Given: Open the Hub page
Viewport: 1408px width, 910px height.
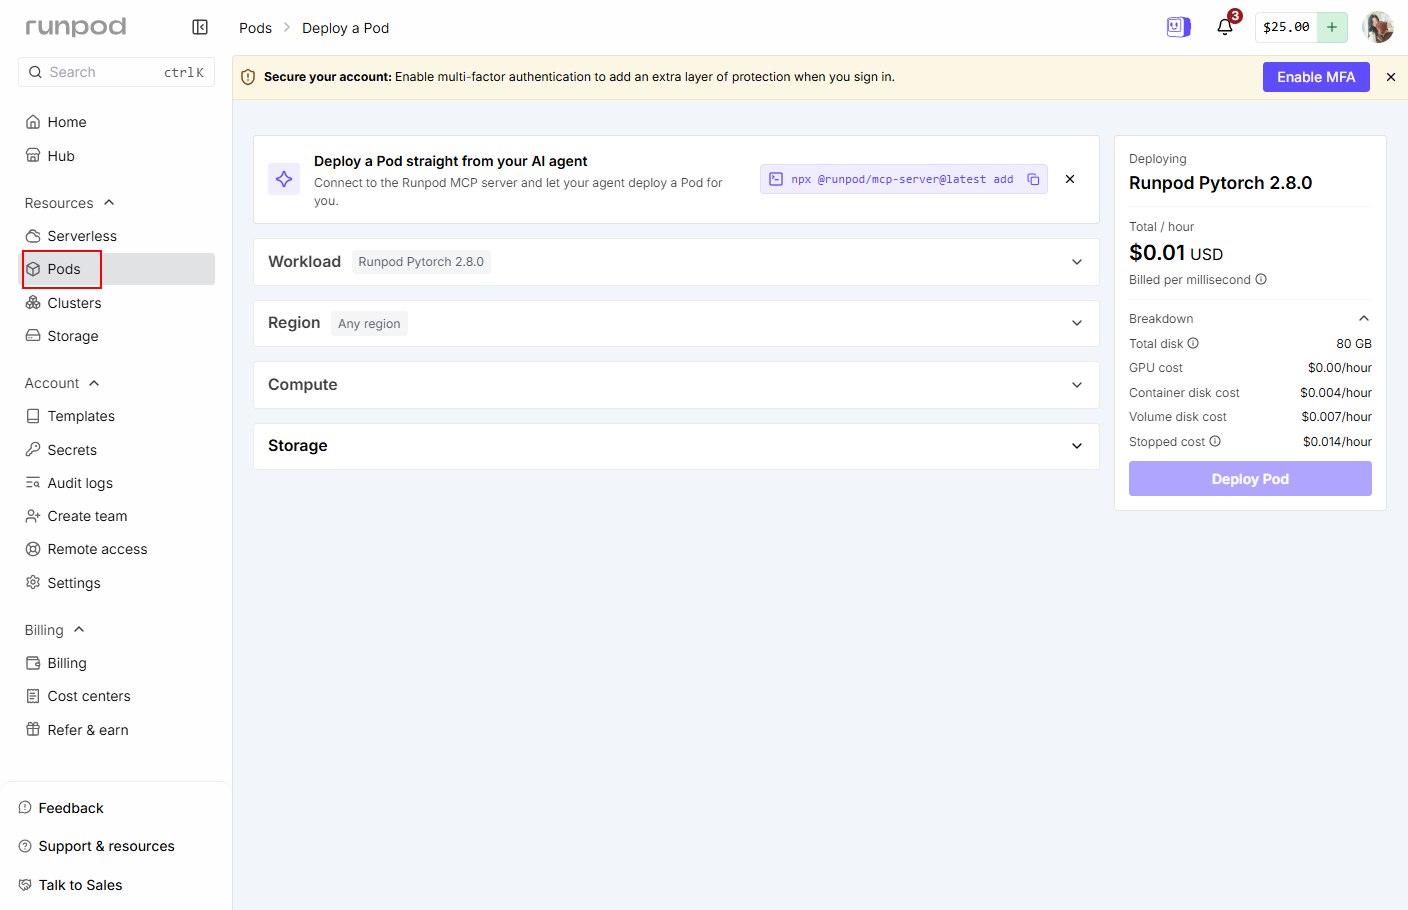Looking at the screenshot, I should [117, 156].
